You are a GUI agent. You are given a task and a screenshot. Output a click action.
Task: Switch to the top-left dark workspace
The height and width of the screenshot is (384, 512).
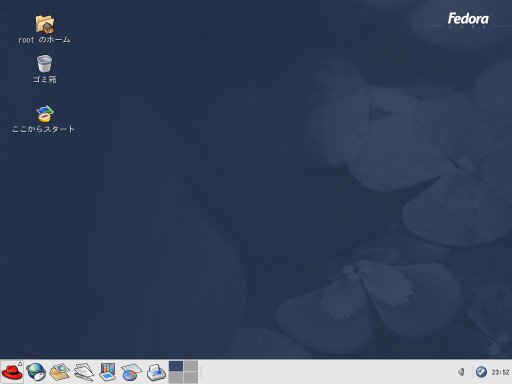[176, 366]
